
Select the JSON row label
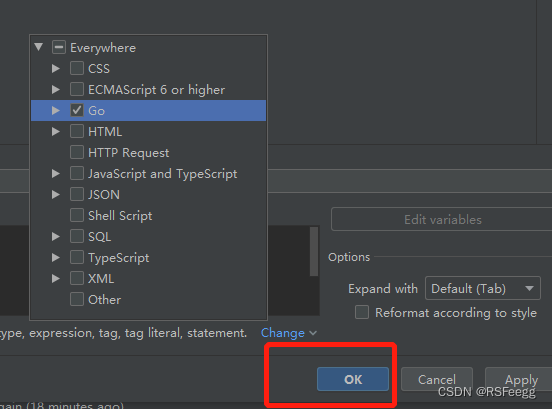(104, 195)
